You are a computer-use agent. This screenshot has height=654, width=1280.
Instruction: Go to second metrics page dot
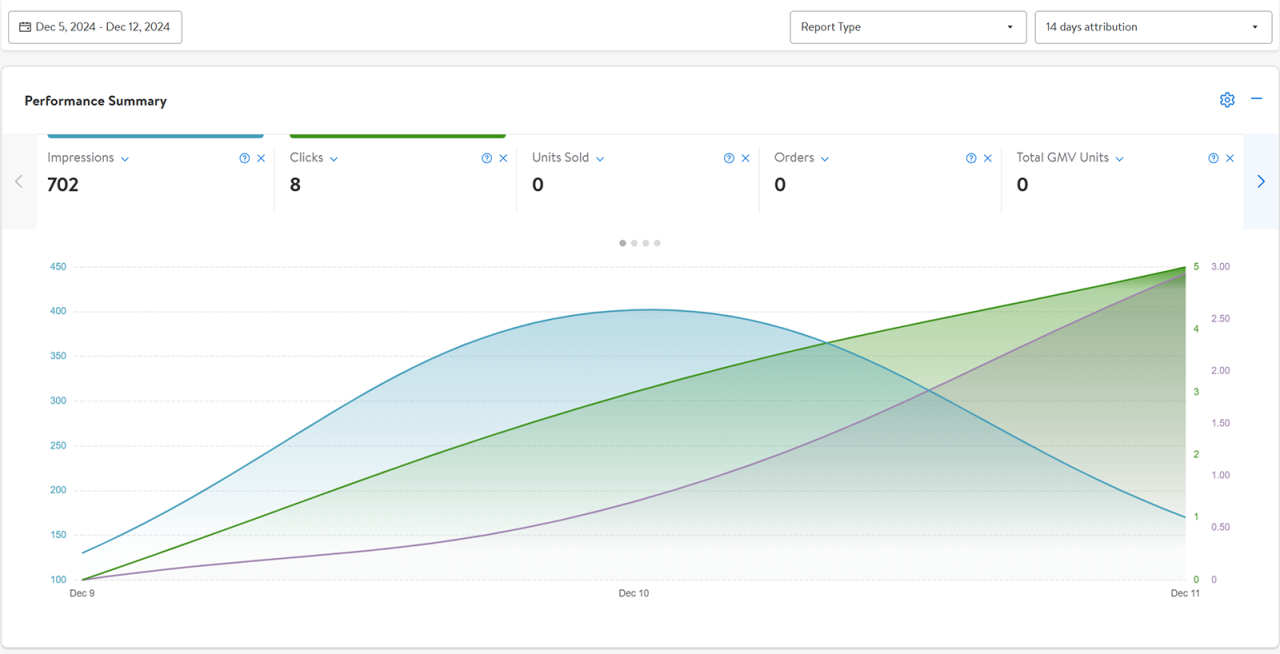634,243
